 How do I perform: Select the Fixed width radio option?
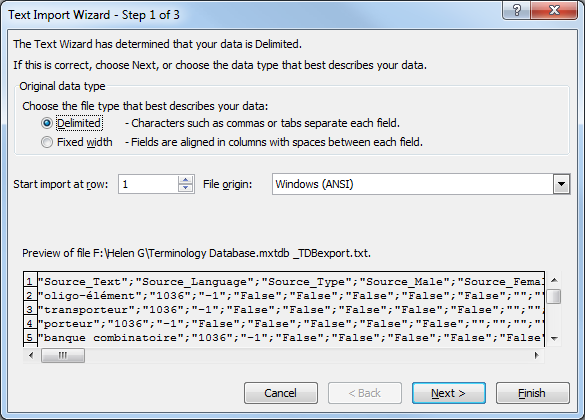(x=47, y=142)
